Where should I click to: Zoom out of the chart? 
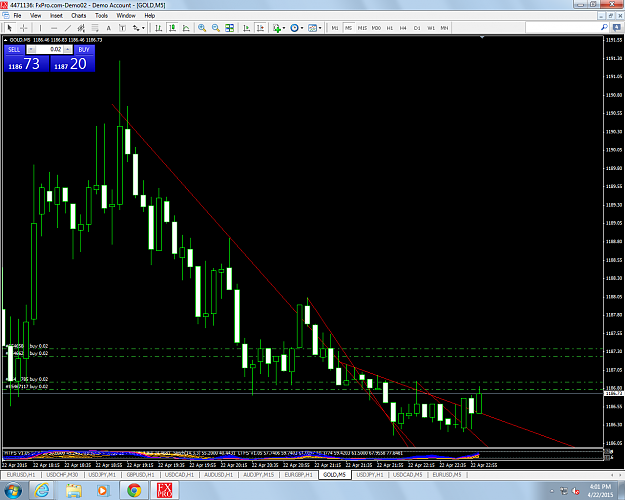pos(216,28)
